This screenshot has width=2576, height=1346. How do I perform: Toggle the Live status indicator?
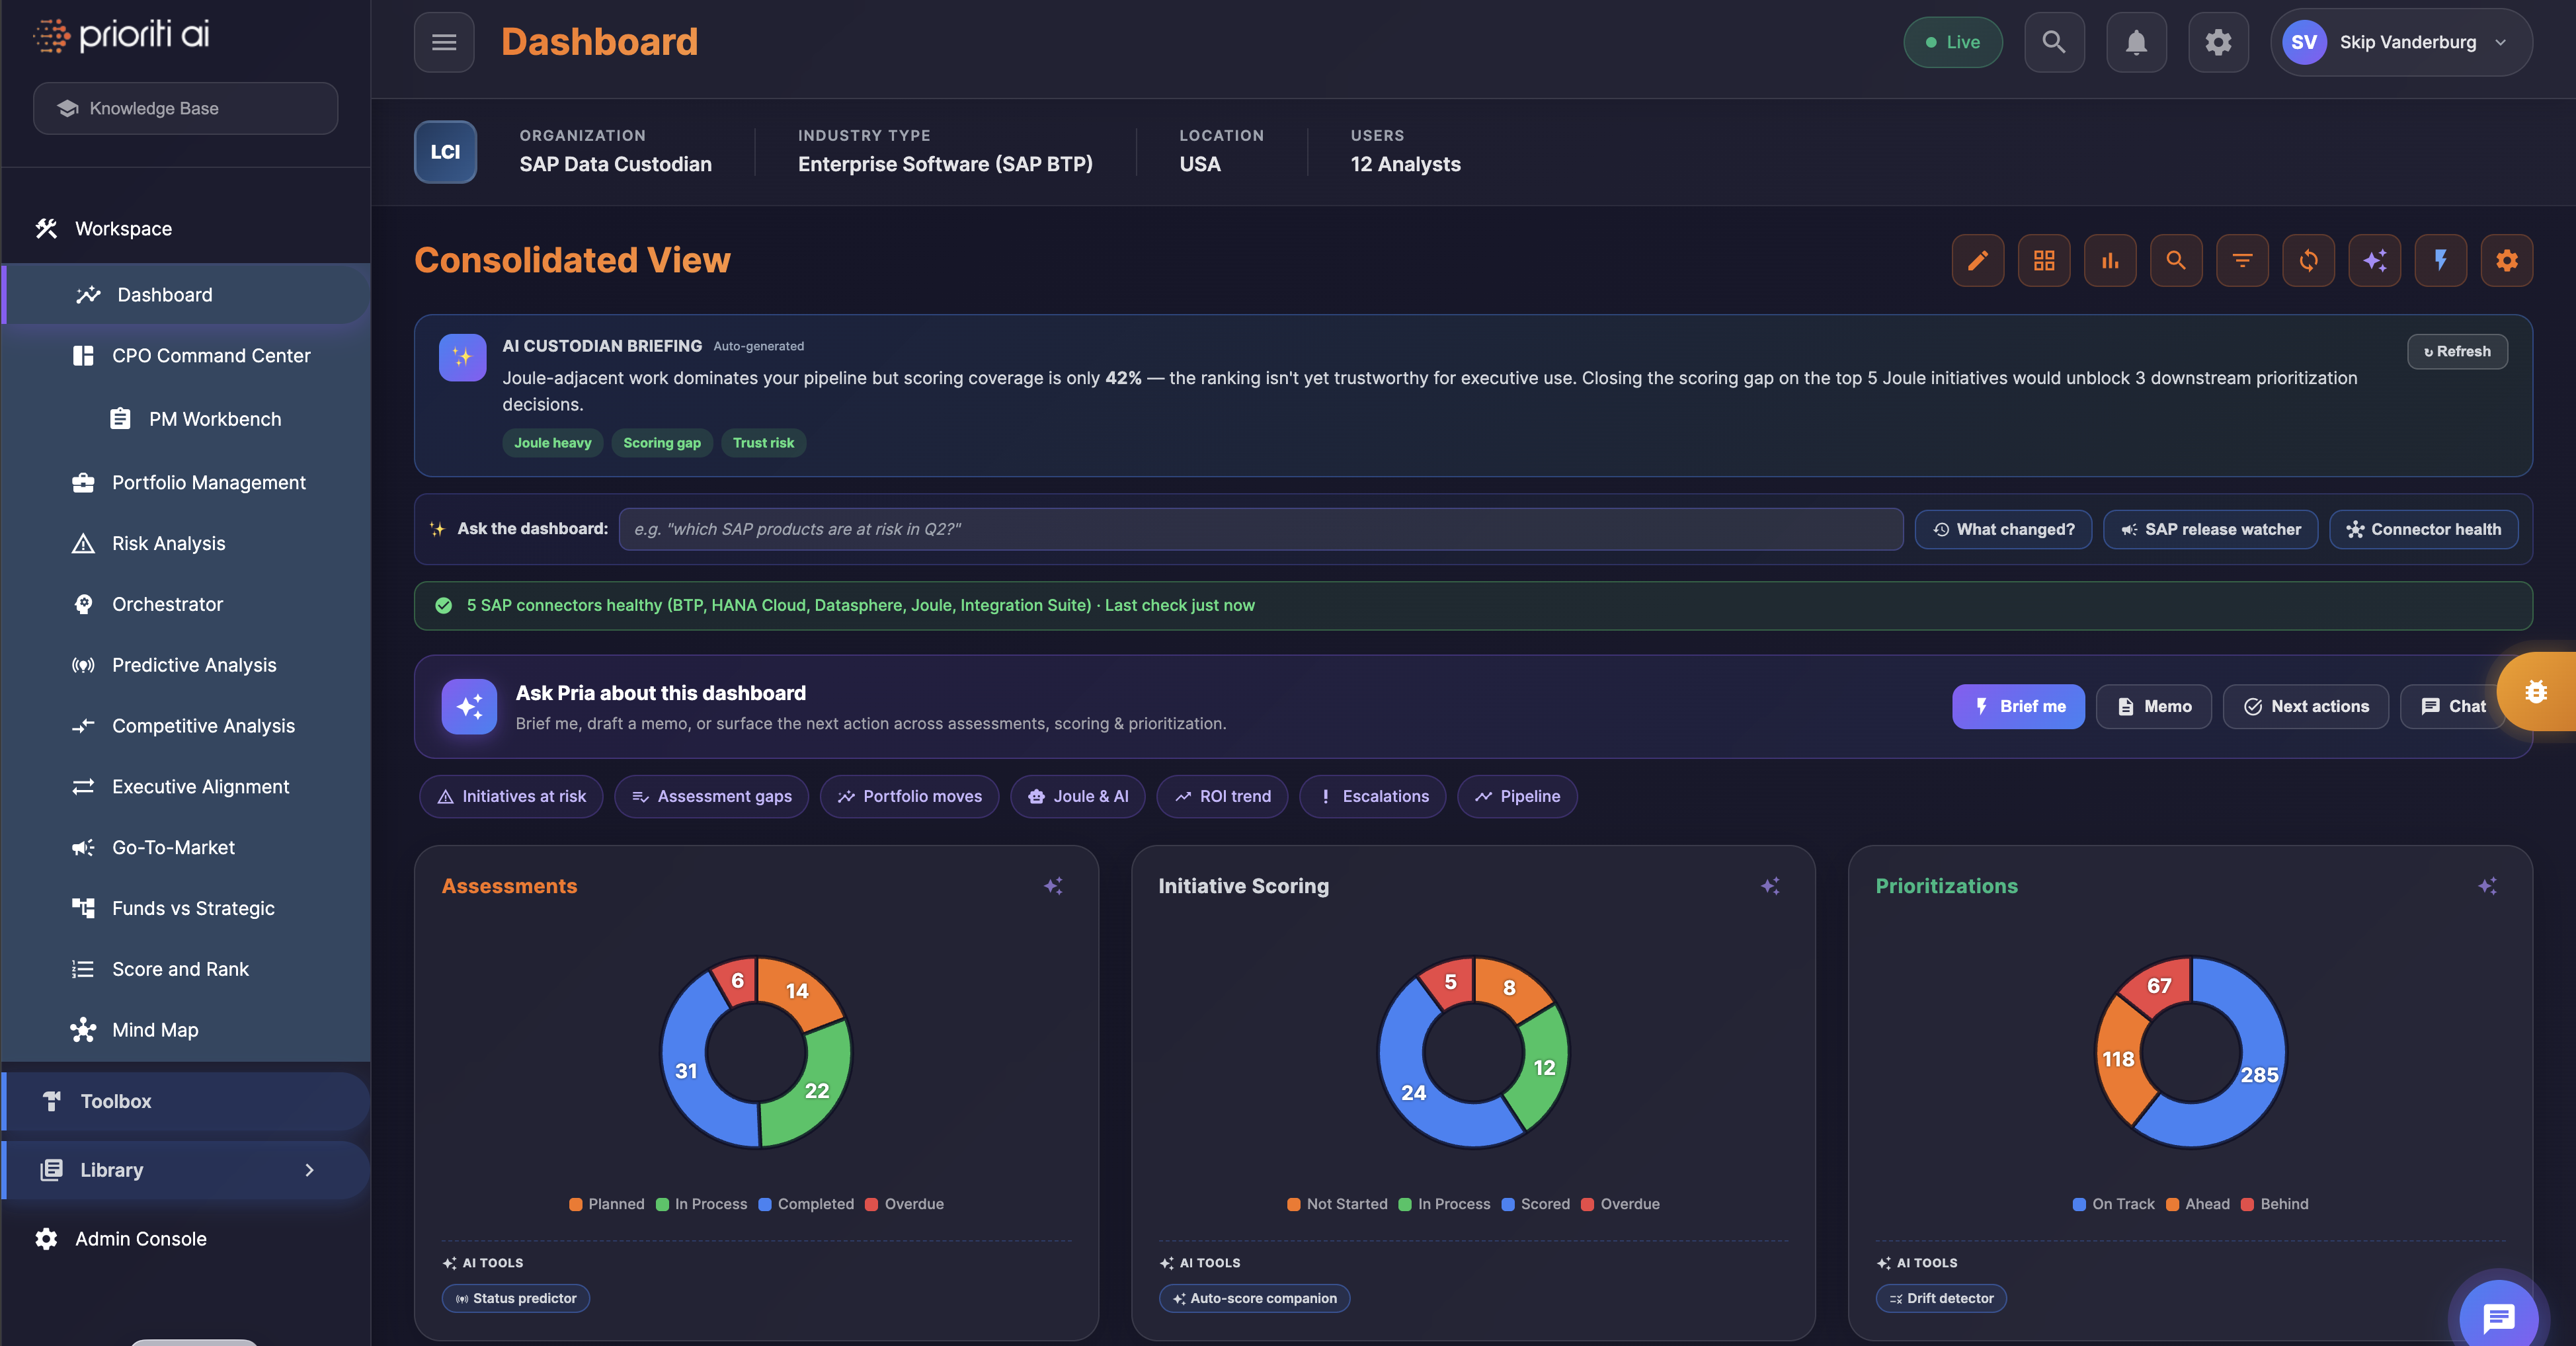point(1952,42)
